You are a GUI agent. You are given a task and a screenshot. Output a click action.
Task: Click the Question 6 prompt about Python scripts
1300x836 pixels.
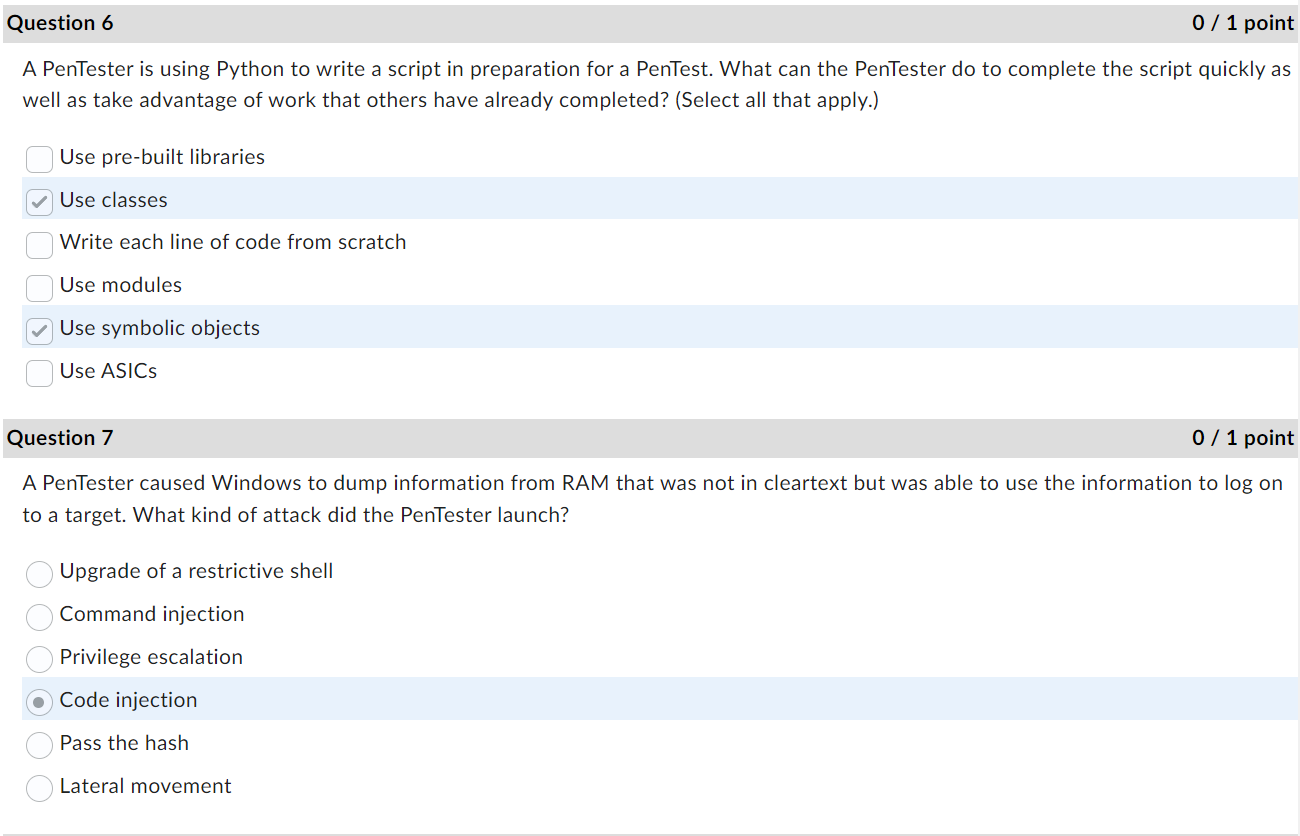[657, 85]
